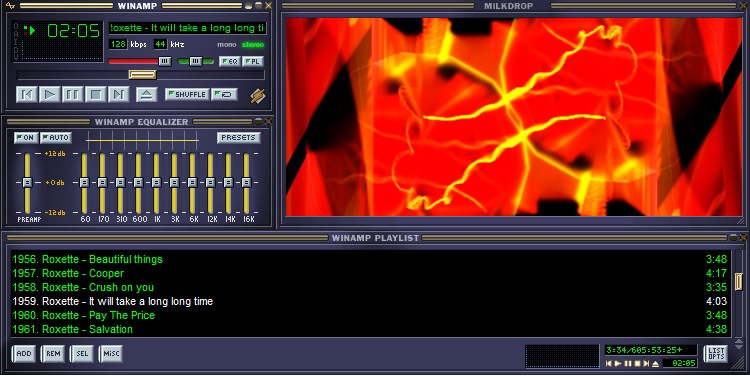Click the 14K equalizer band knob

[228, 182]
